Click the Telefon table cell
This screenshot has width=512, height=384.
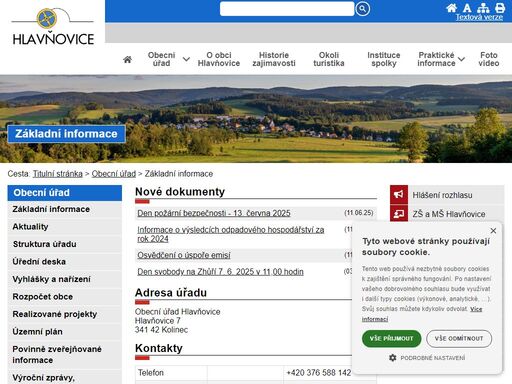171,373
